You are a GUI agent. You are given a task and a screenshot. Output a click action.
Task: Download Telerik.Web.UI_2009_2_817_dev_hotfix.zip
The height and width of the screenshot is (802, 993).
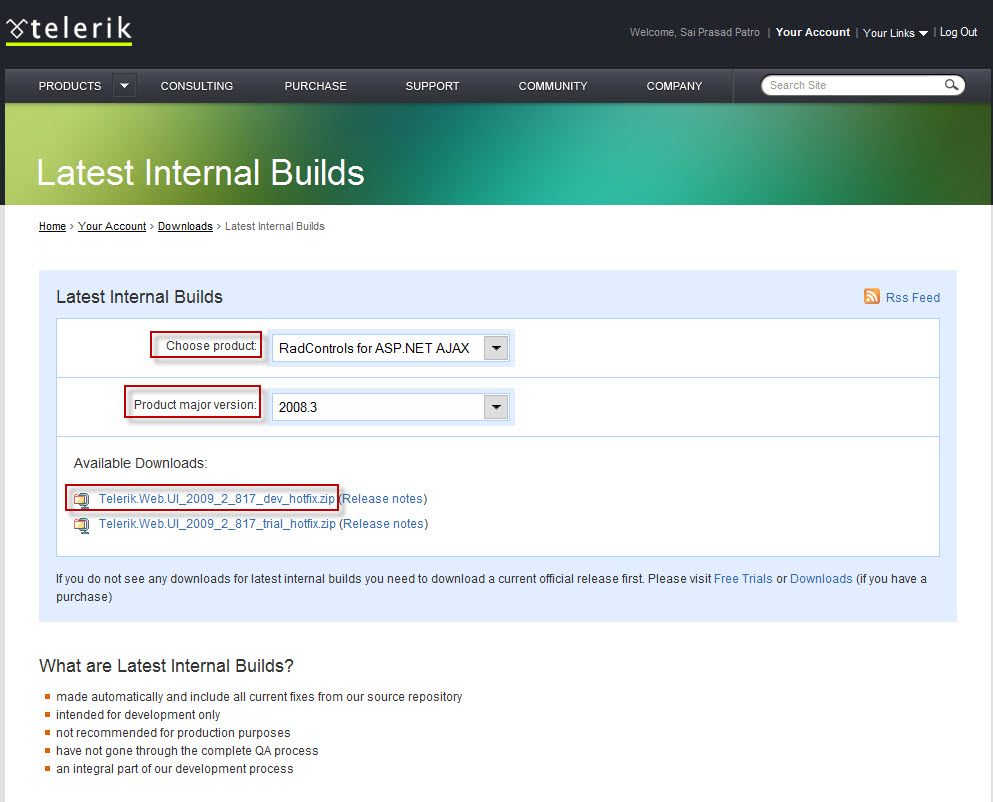click(x=217, y=499)
